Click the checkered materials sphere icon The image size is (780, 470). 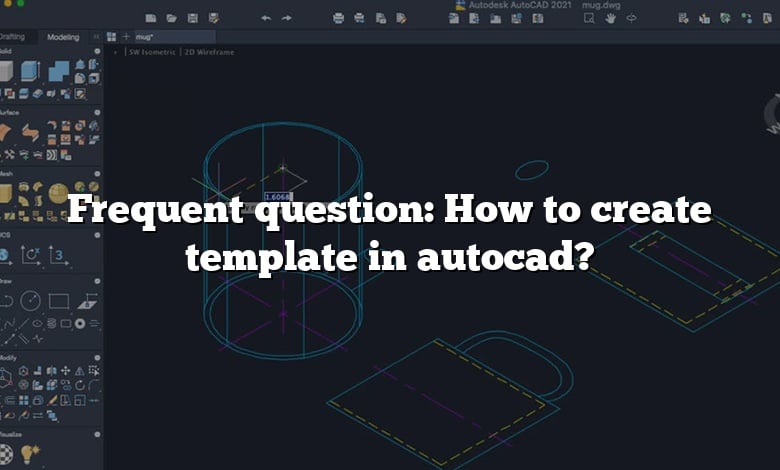5,454
